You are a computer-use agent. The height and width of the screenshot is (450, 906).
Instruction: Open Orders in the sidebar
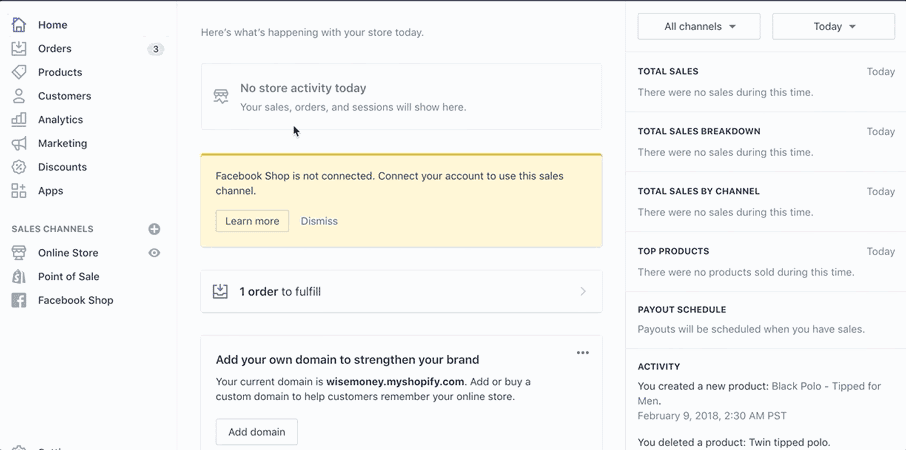55,49
